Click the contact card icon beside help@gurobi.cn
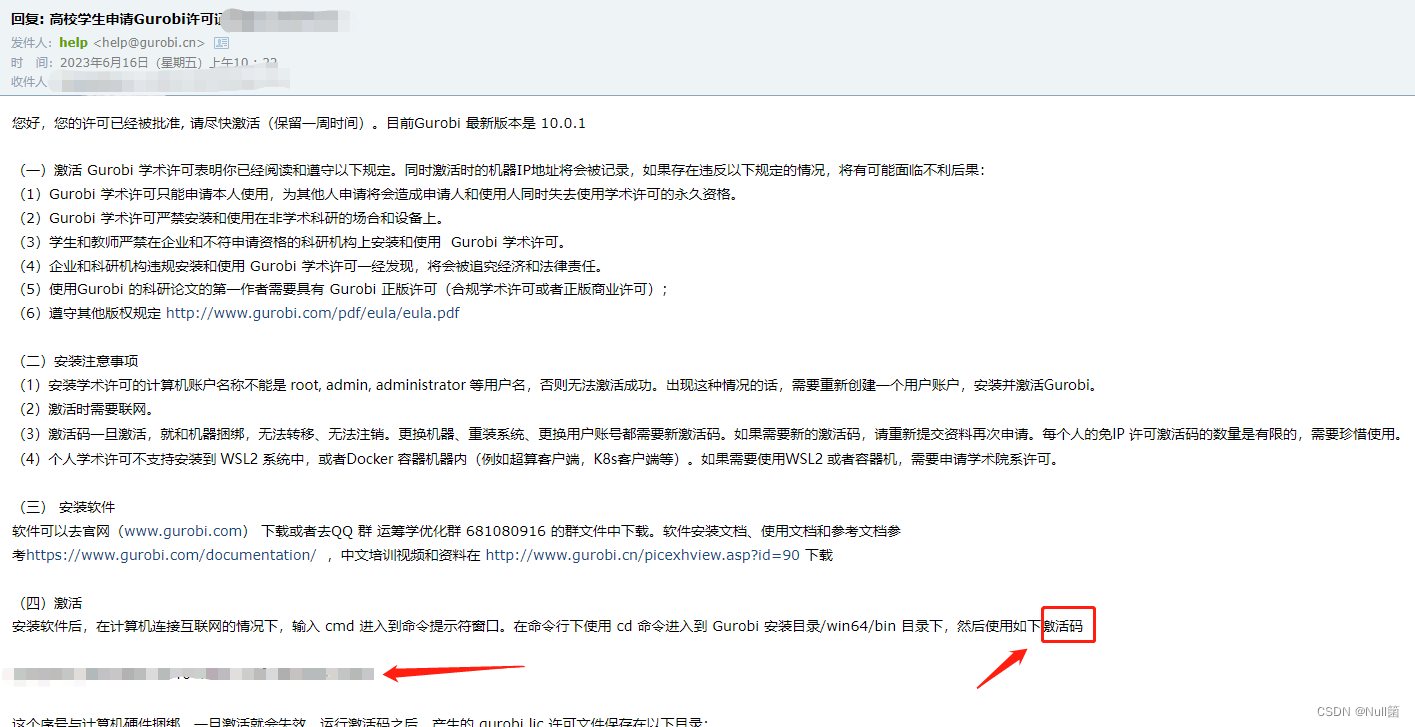 coord(222,43)
